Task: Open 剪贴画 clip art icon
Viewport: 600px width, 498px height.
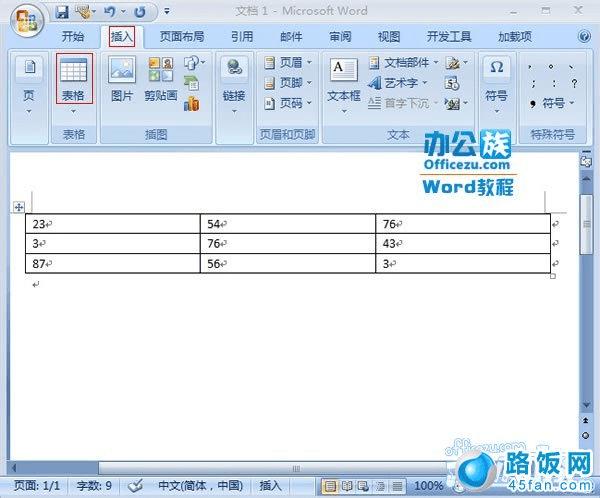Action: click(161, 69)
